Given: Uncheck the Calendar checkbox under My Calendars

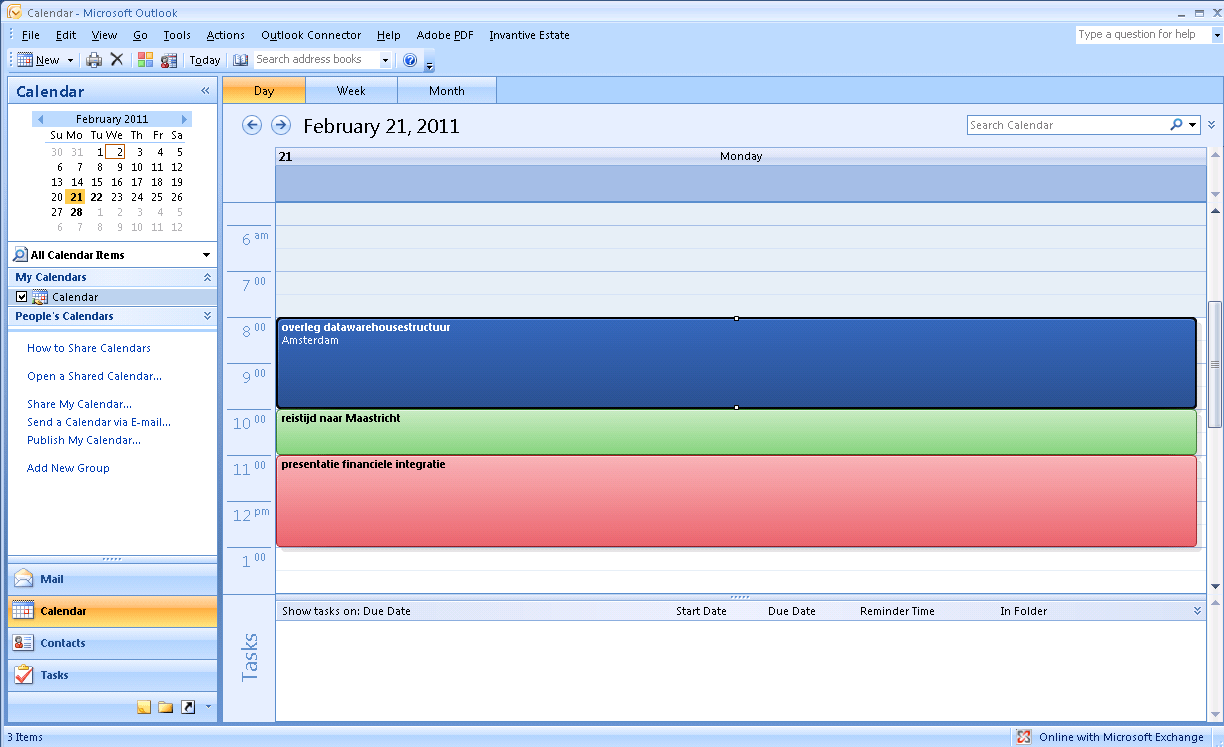Looking at the screenshot, I should (22, 297).
